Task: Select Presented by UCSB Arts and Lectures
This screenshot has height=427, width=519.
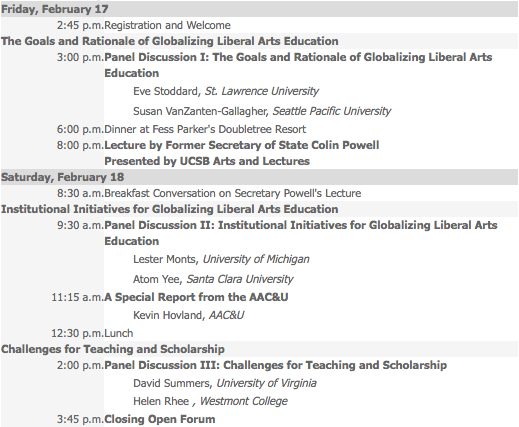Action: [x=207, y=161]
